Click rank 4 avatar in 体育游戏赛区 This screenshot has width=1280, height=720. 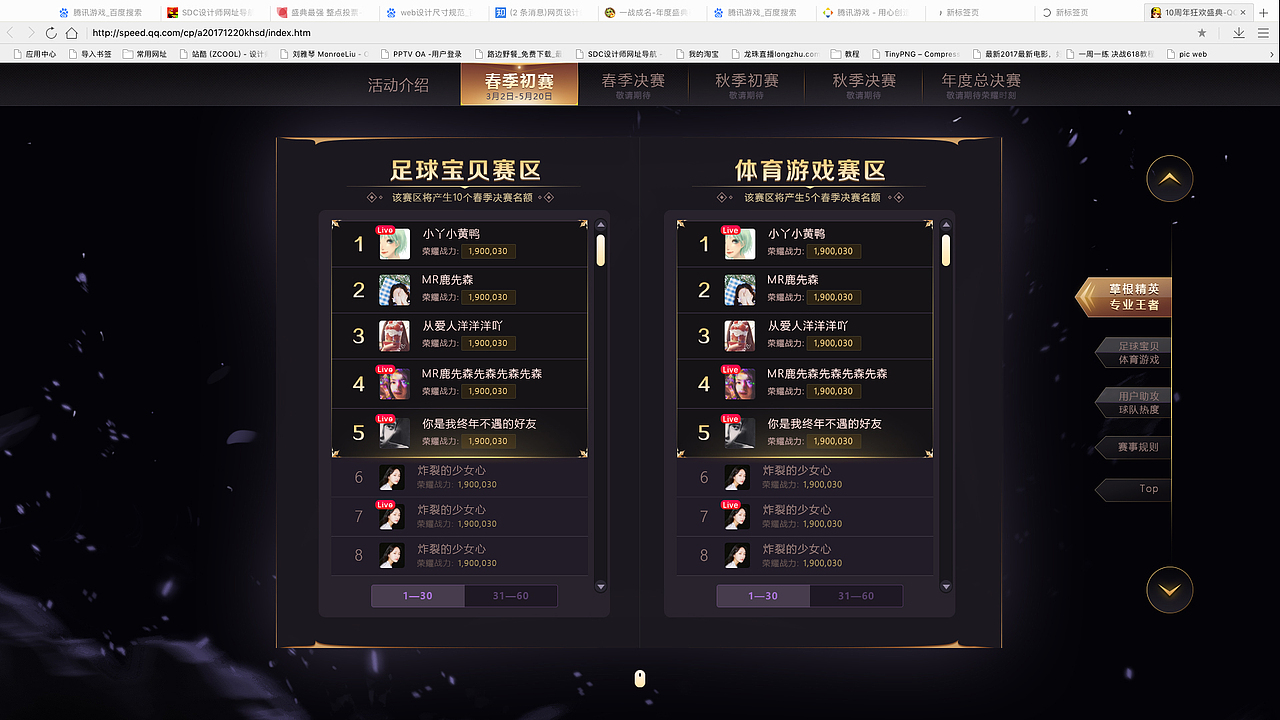[740, 384]
